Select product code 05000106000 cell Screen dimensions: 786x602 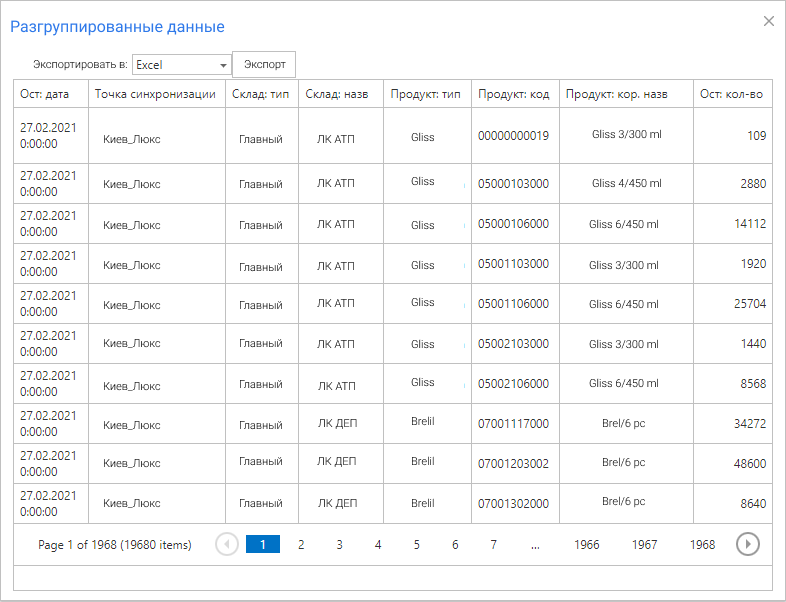pyautogui.click(x=515, y=224)
